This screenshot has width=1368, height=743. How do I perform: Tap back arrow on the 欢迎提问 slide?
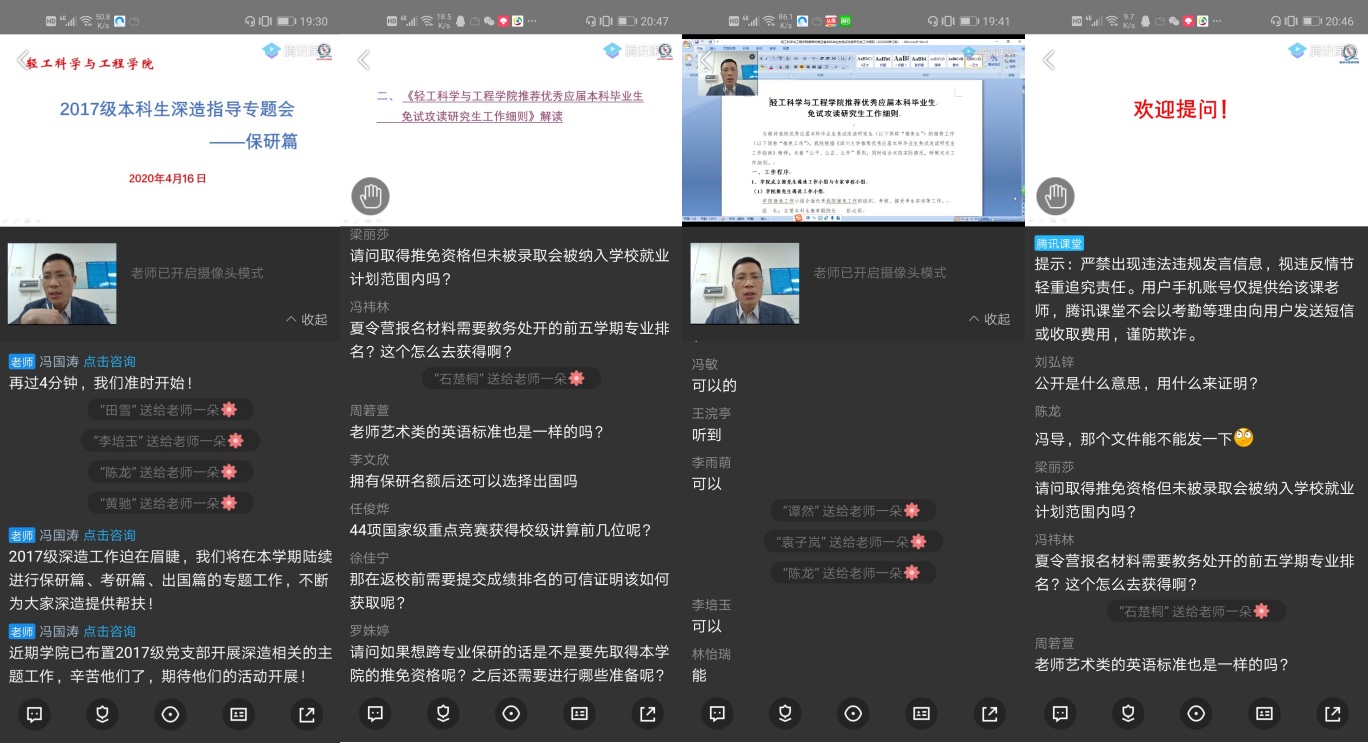click(x=1048, y=60)
